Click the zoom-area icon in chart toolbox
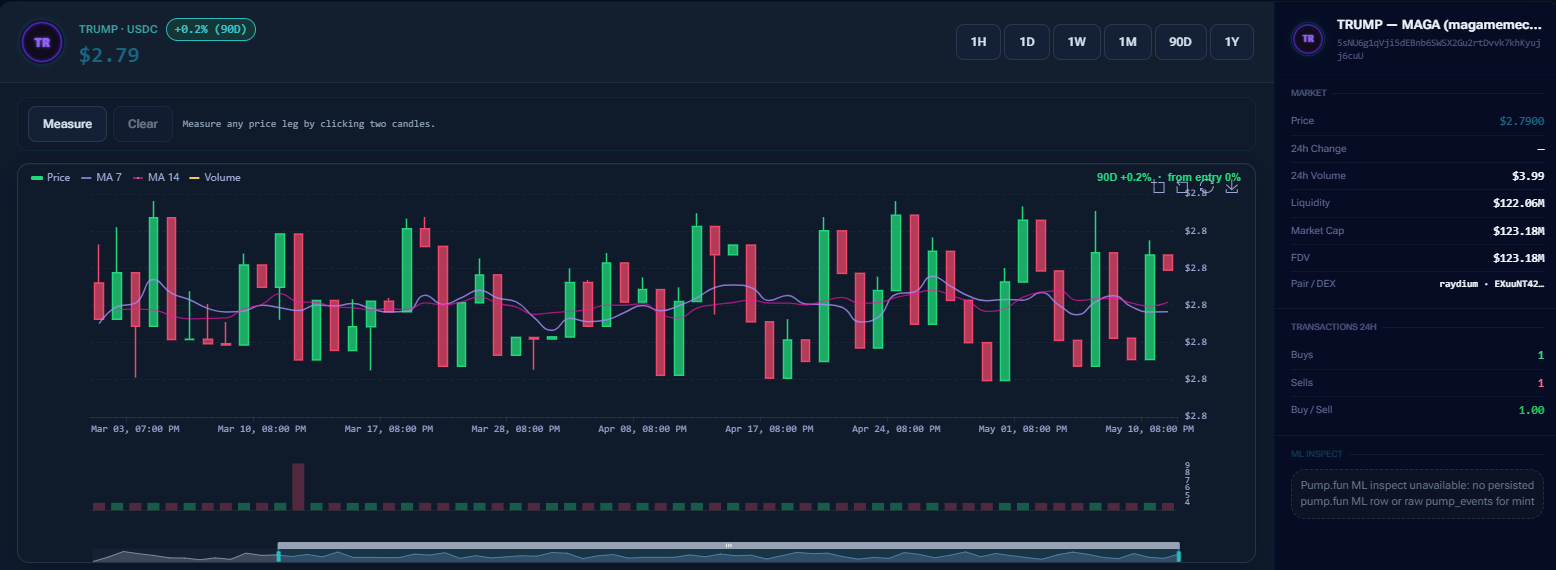The image size is (1556, 570). click(1159, 187)
